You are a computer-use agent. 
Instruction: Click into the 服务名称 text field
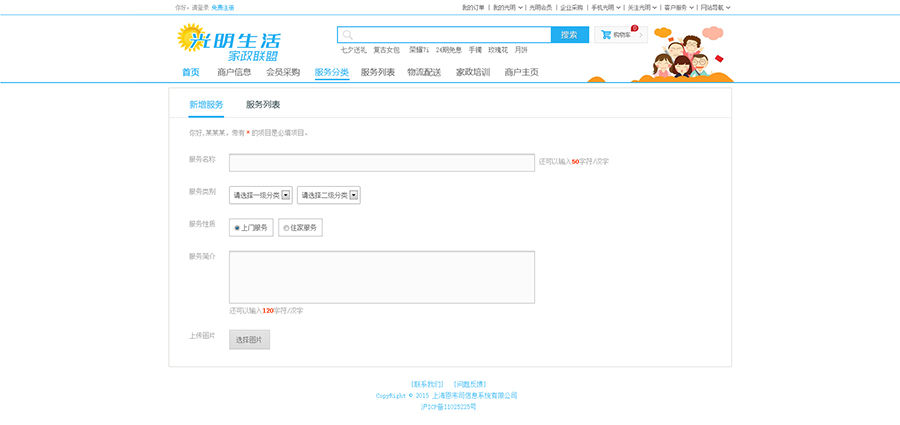(381, 162)
